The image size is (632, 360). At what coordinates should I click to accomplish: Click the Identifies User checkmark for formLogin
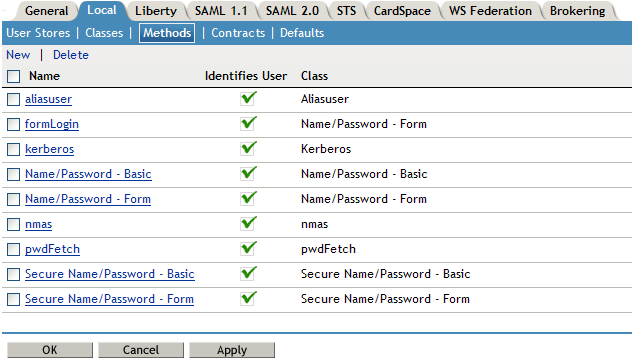[x=248, y=123]
